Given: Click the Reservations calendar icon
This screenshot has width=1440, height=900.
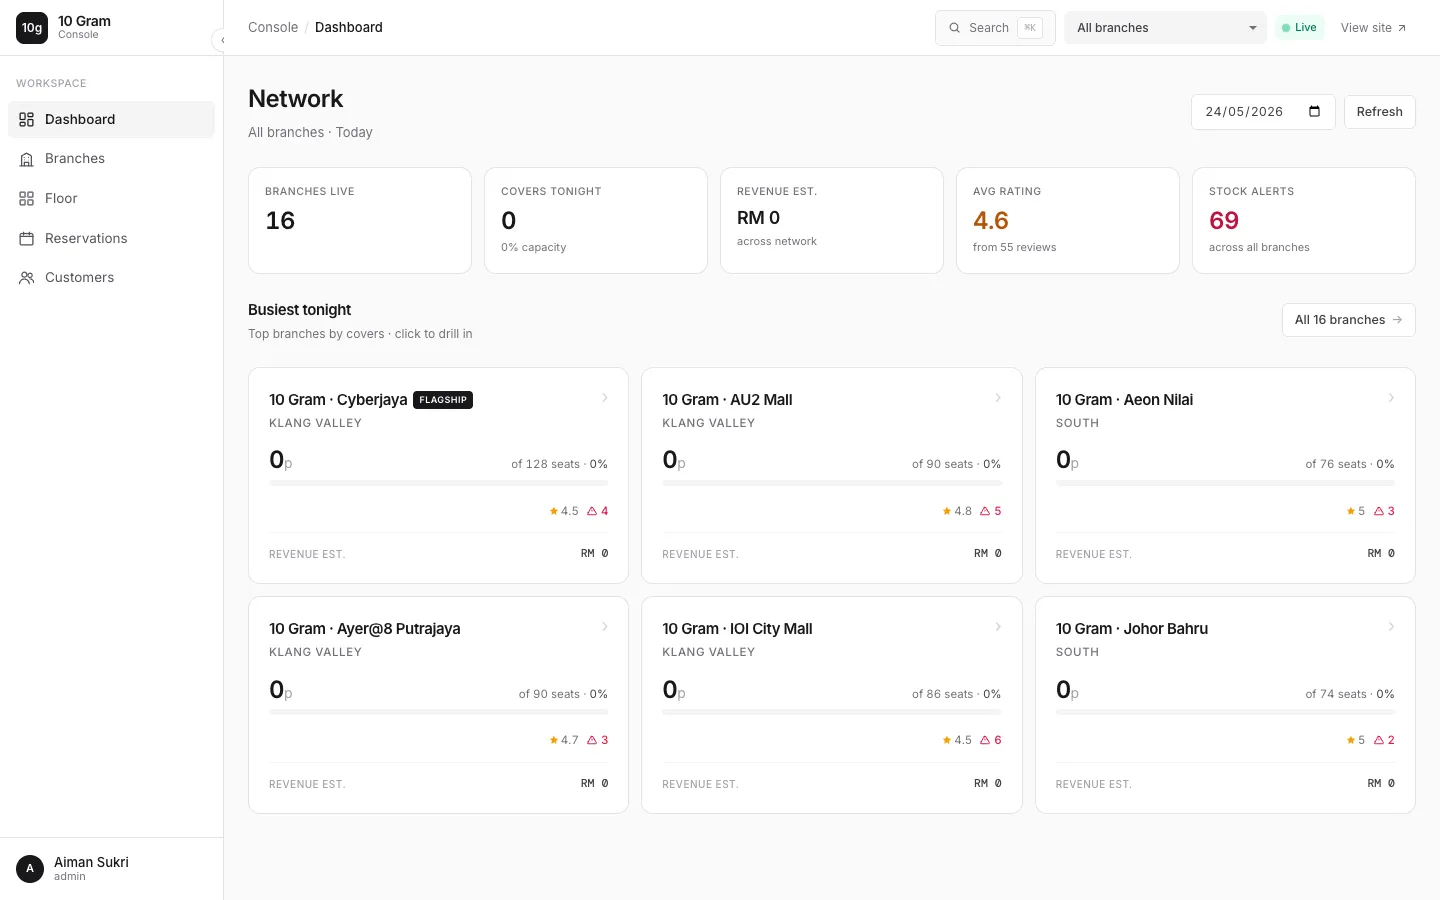Looking at the screenshot, I should click(x=27, y=239).
